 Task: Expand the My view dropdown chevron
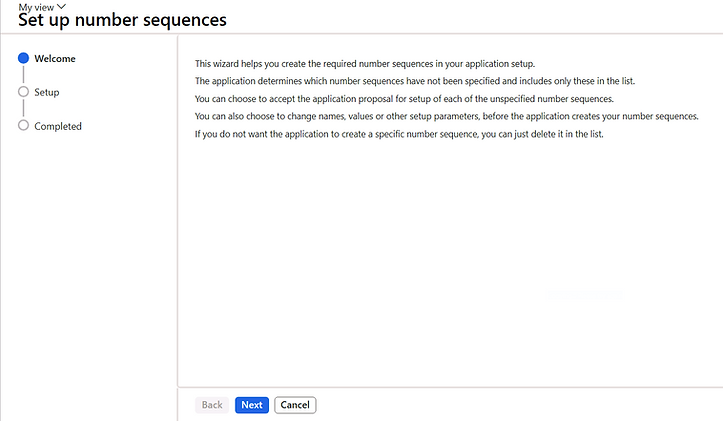(62, 6)
